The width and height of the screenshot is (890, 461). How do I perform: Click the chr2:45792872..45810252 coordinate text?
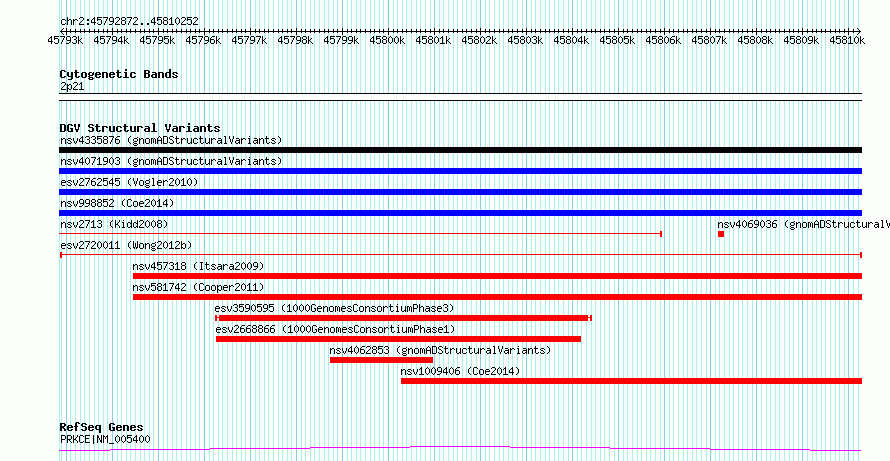pos(129,22)
